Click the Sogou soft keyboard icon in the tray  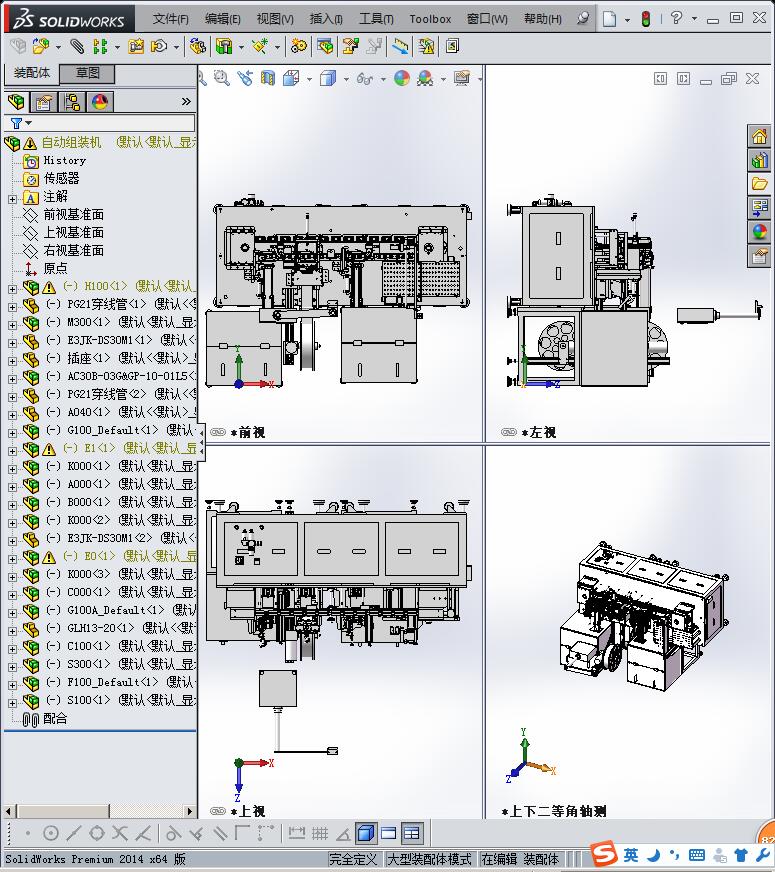[x=697, y=855]
